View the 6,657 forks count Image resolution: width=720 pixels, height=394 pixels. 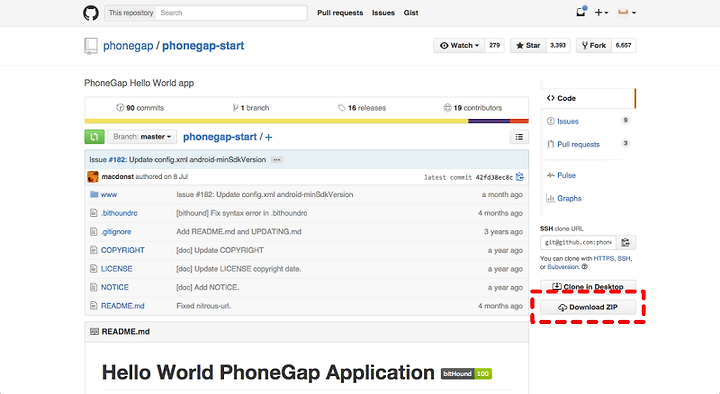[x=624, y=45]
